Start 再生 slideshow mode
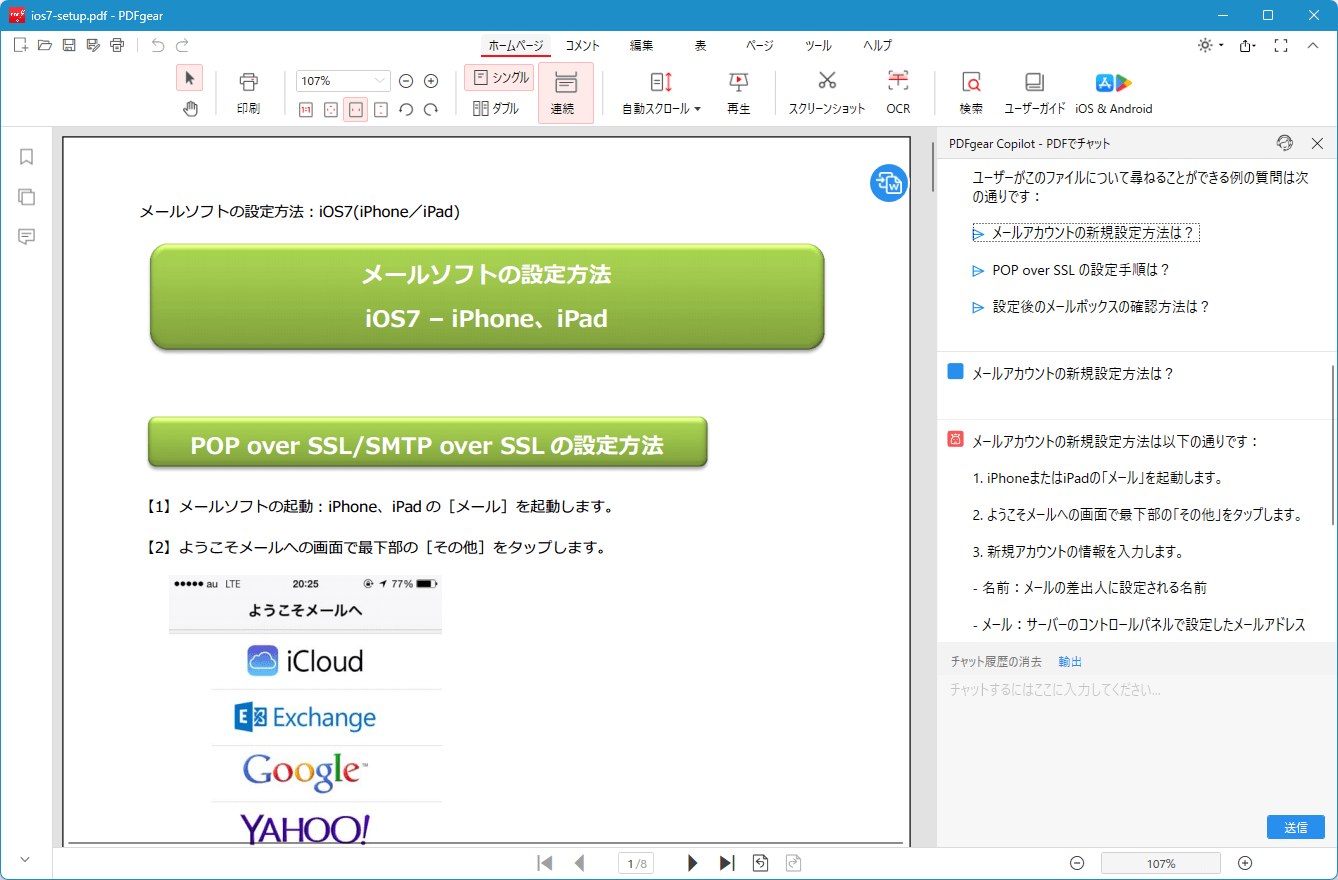 738,93
